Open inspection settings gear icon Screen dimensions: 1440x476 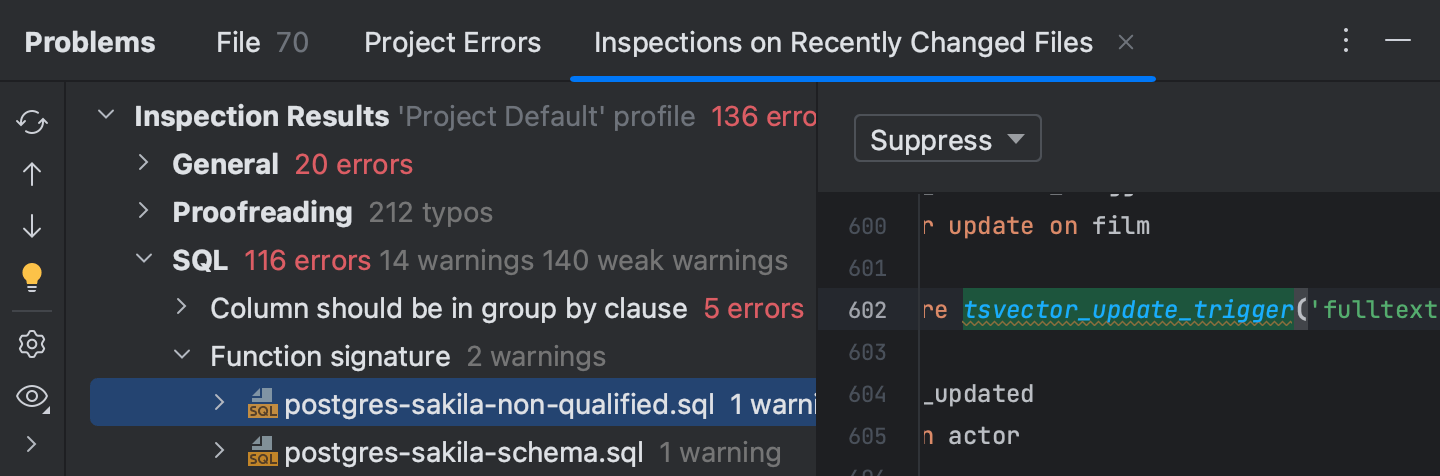(32, 345)
